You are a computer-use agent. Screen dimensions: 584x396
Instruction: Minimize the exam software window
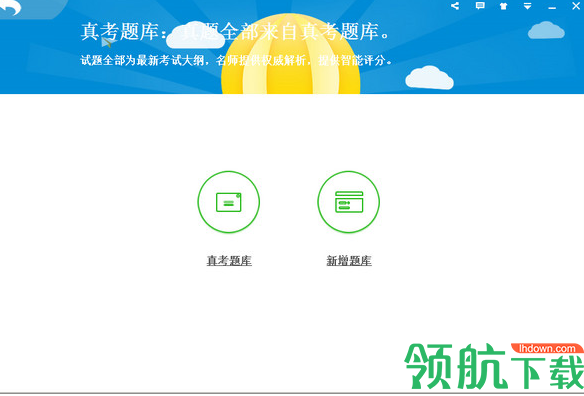pos(552,8)
